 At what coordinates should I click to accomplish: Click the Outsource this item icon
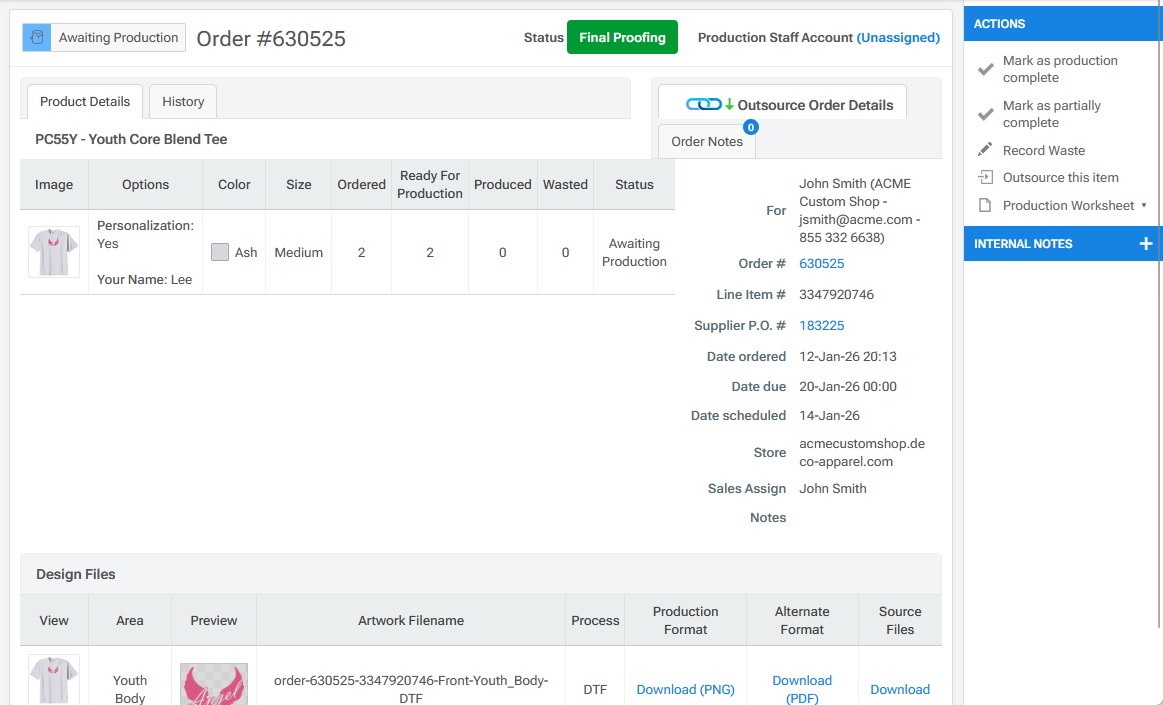[x=984, y=177]
